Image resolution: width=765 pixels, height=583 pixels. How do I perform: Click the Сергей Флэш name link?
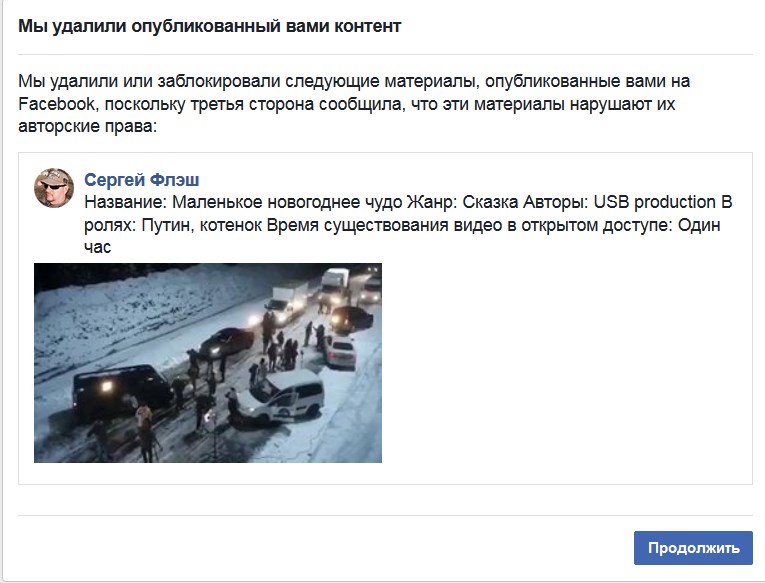pyautogui.click(x=141, y=180)
